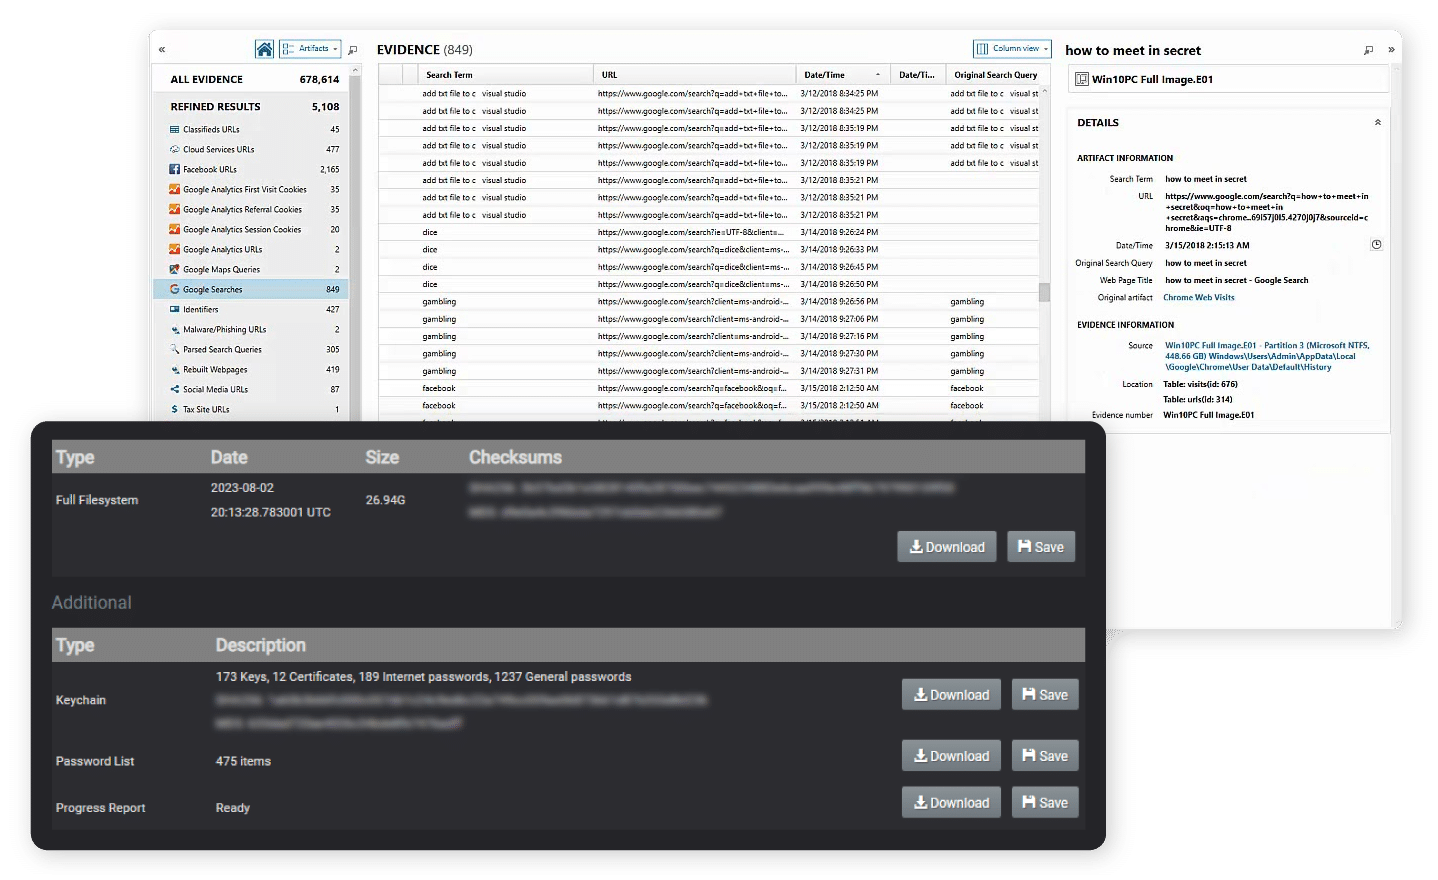Sort by Date/Time column header arrow
Image resolution: width=1438 pixels, height=880 pixels.
click(x=878, y=75)
